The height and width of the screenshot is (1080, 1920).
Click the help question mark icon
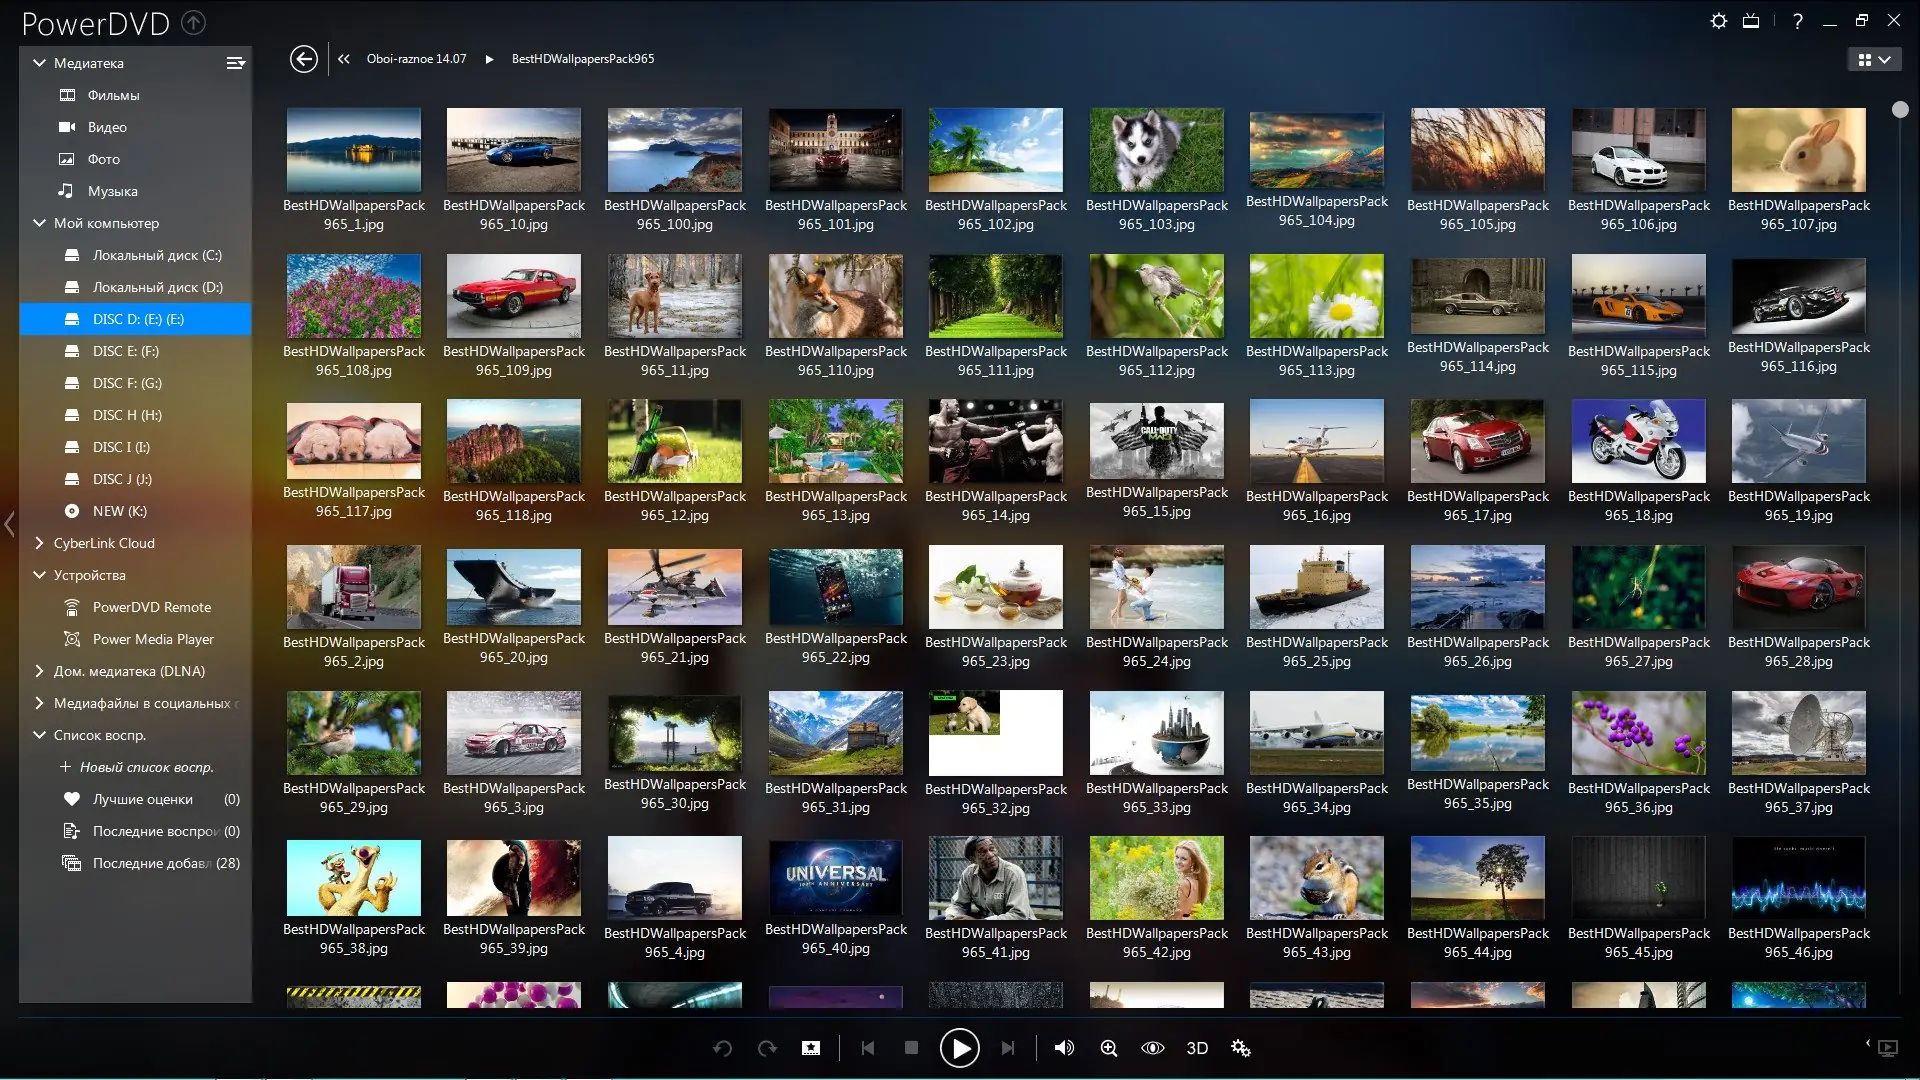tap(1798, 21)
